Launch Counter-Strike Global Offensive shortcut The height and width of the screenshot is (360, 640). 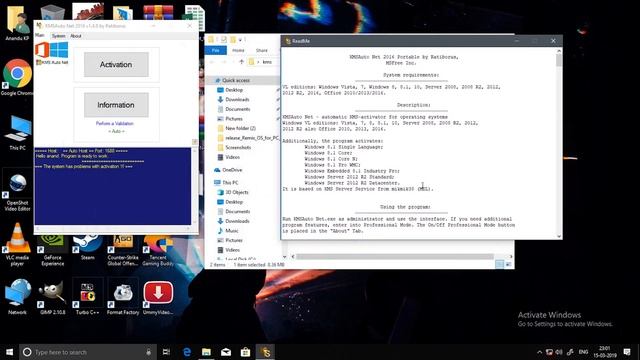122,250
